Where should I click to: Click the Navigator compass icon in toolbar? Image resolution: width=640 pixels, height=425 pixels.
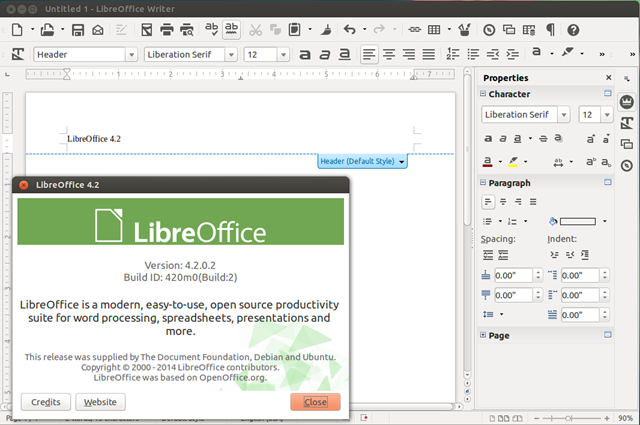coord(489,30)
